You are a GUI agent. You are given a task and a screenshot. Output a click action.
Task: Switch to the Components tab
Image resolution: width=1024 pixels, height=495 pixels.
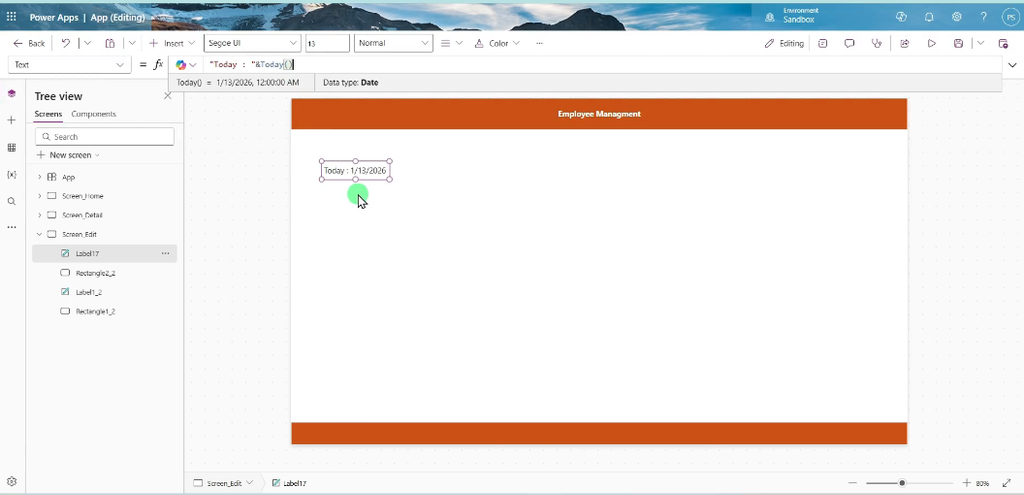(93, 114)
